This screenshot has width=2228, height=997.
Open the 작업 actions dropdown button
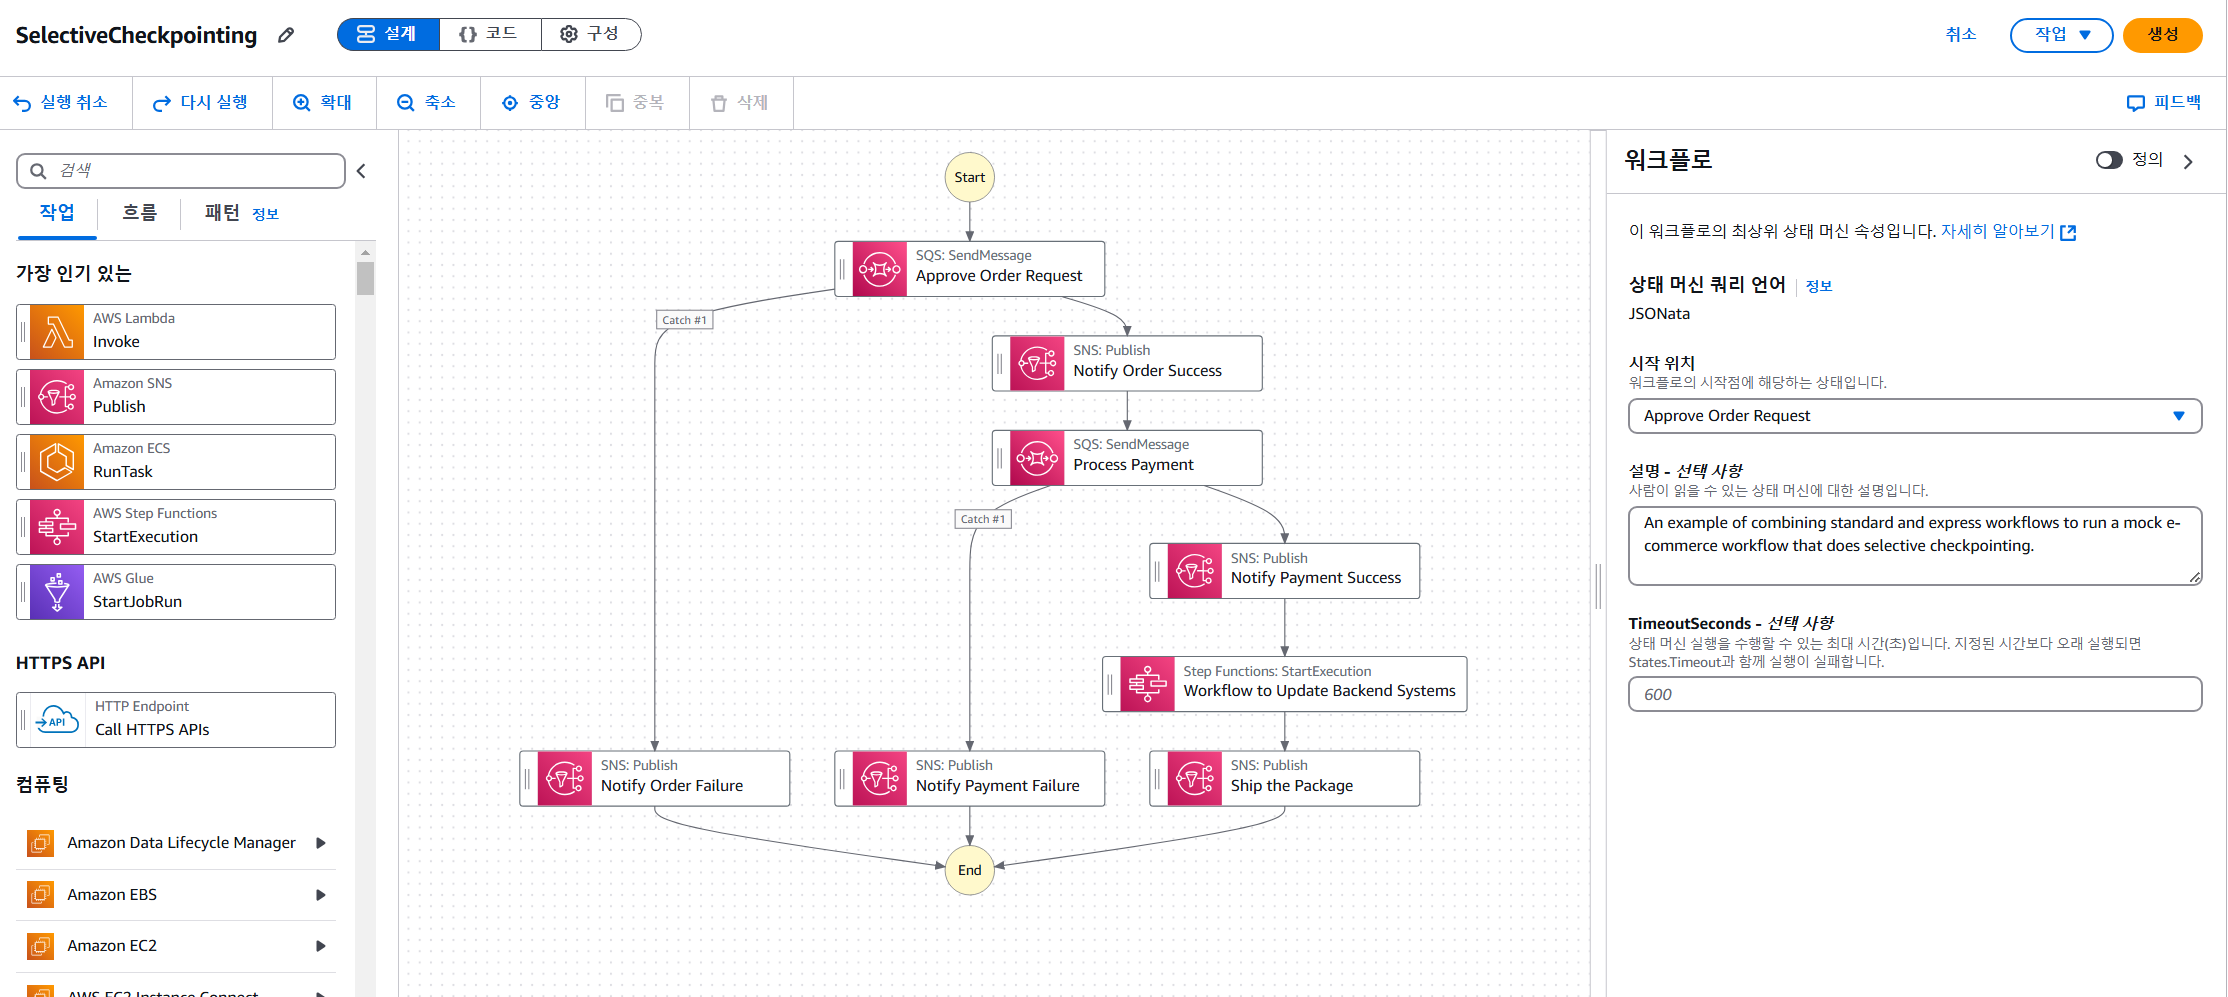point(2061,35)
